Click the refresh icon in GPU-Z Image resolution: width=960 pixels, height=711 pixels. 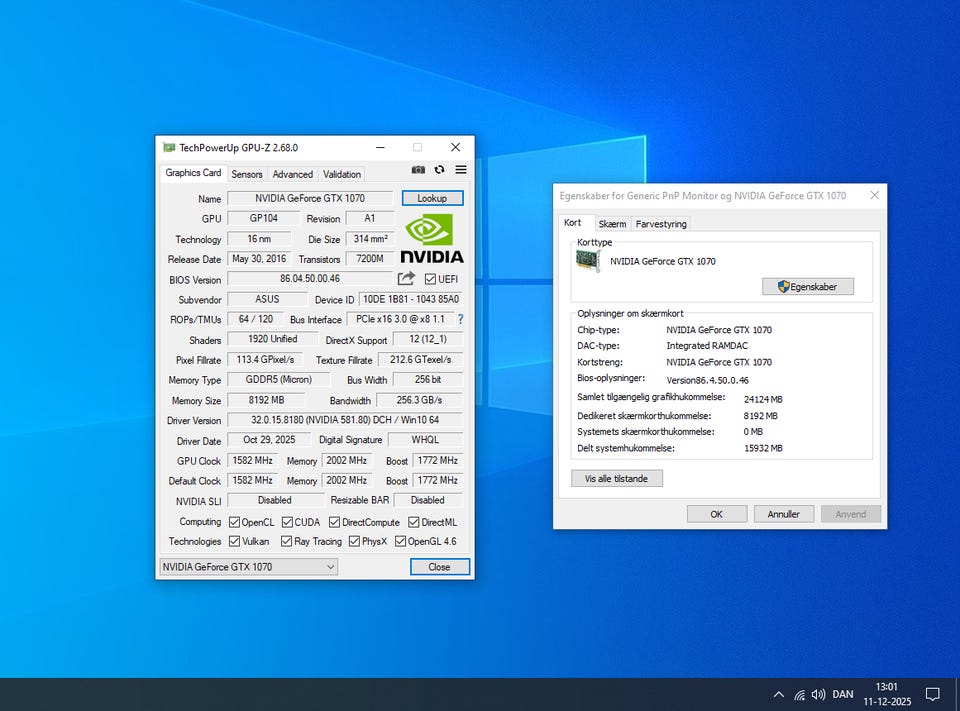pyautogui.click(x=439, y=171)
